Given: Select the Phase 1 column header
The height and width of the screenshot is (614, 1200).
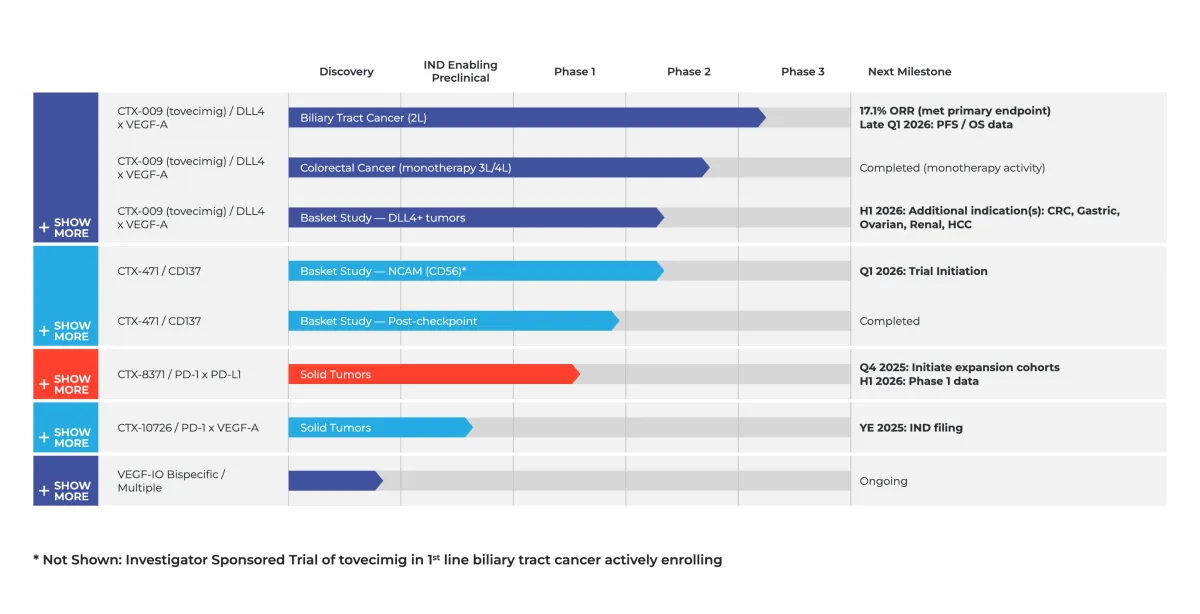Looking at the screenshot, I should click(x=575, y=71).
